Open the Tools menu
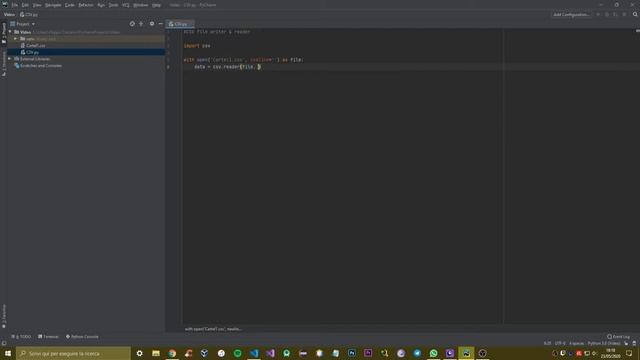Image resolution: width=640 pixels, height=360 pixels. (113, 5)
